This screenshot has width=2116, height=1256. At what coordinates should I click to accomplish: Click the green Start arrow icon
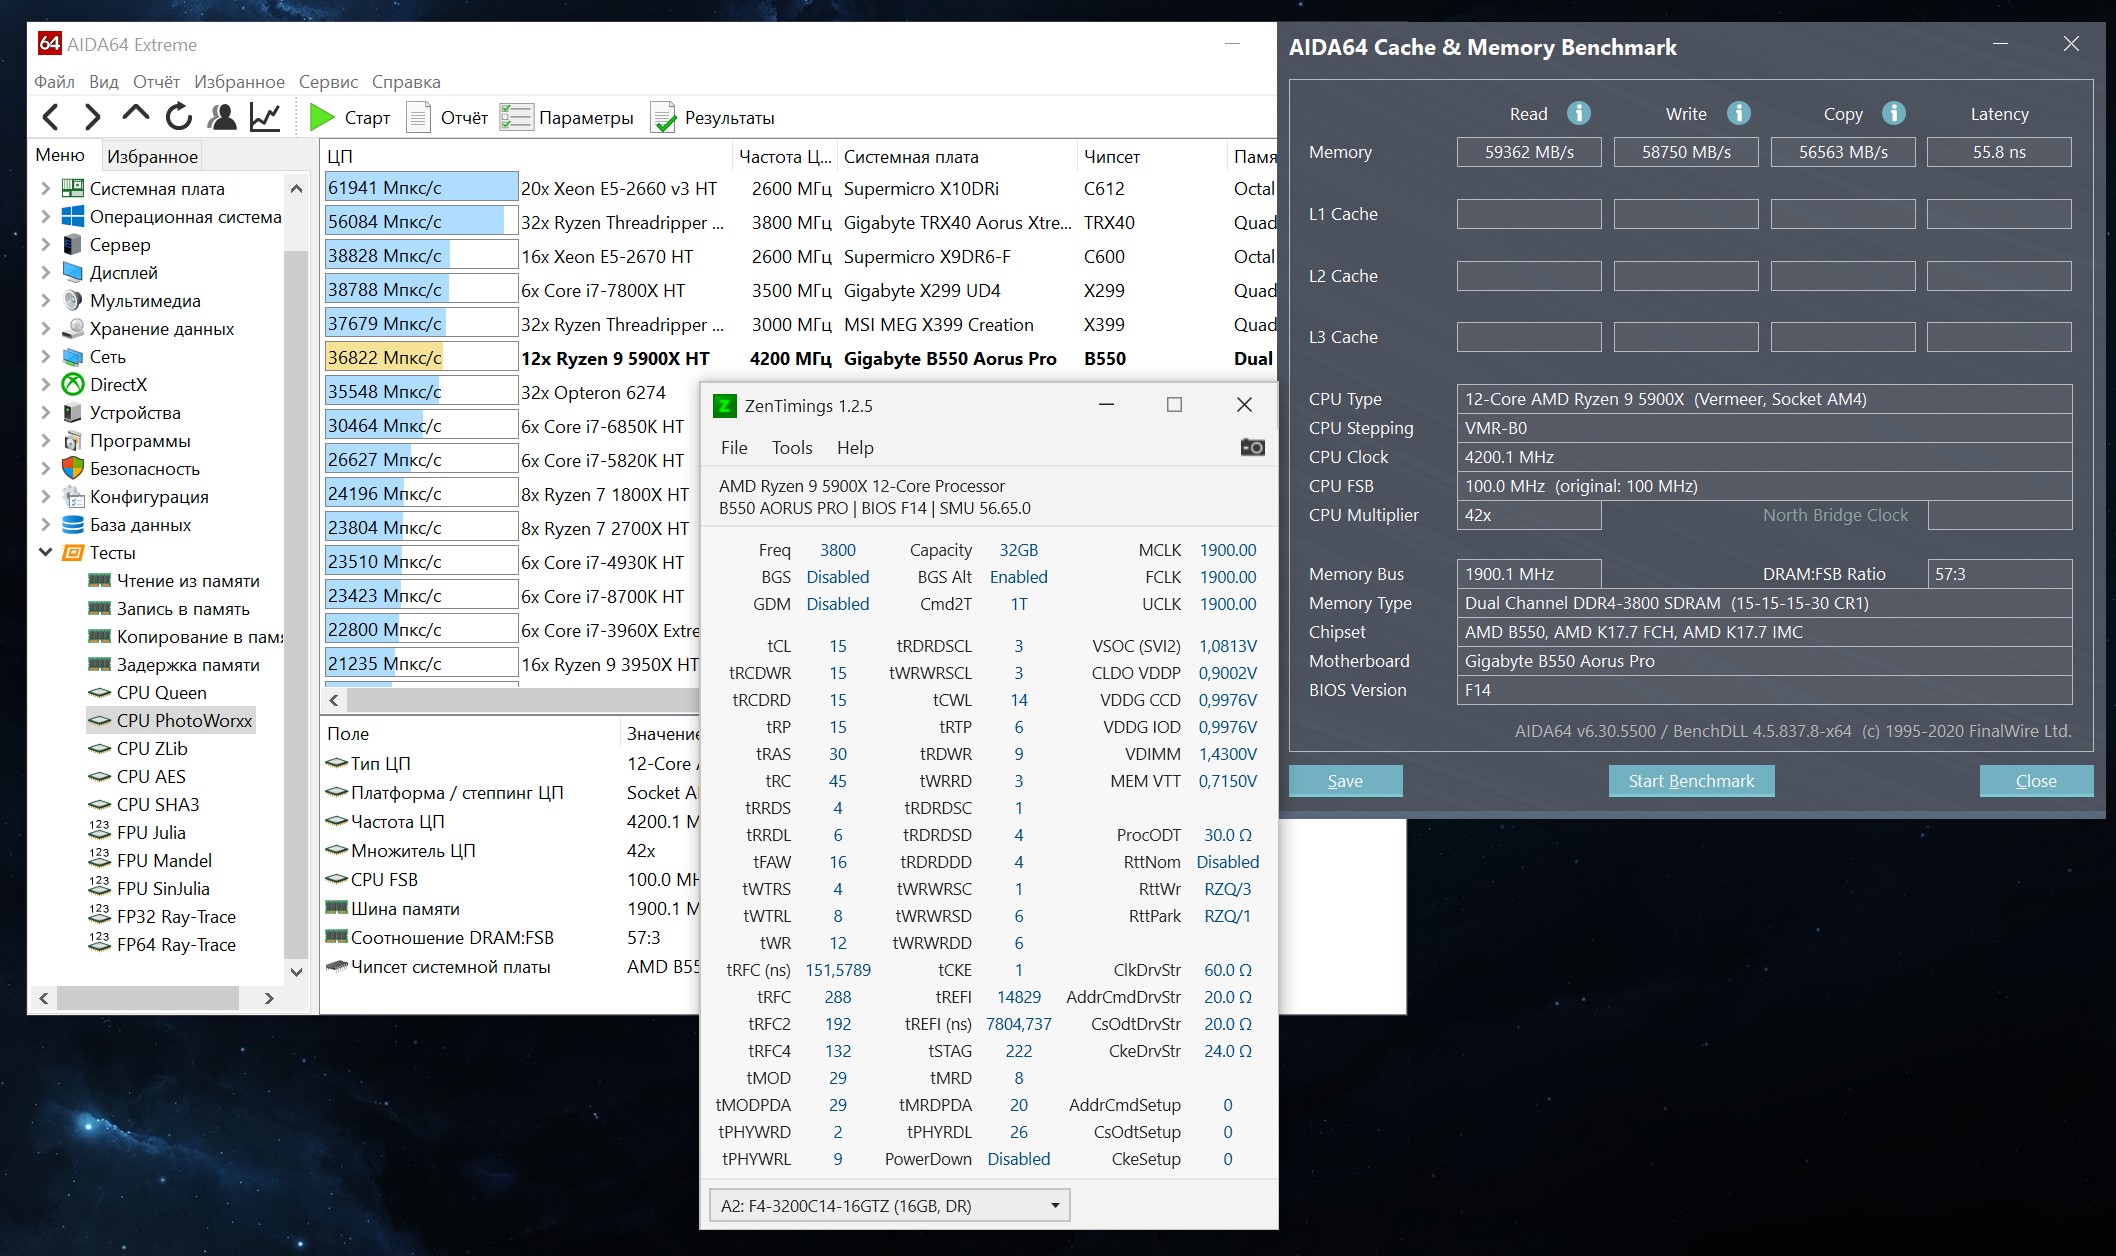click(x=322, y=117)
